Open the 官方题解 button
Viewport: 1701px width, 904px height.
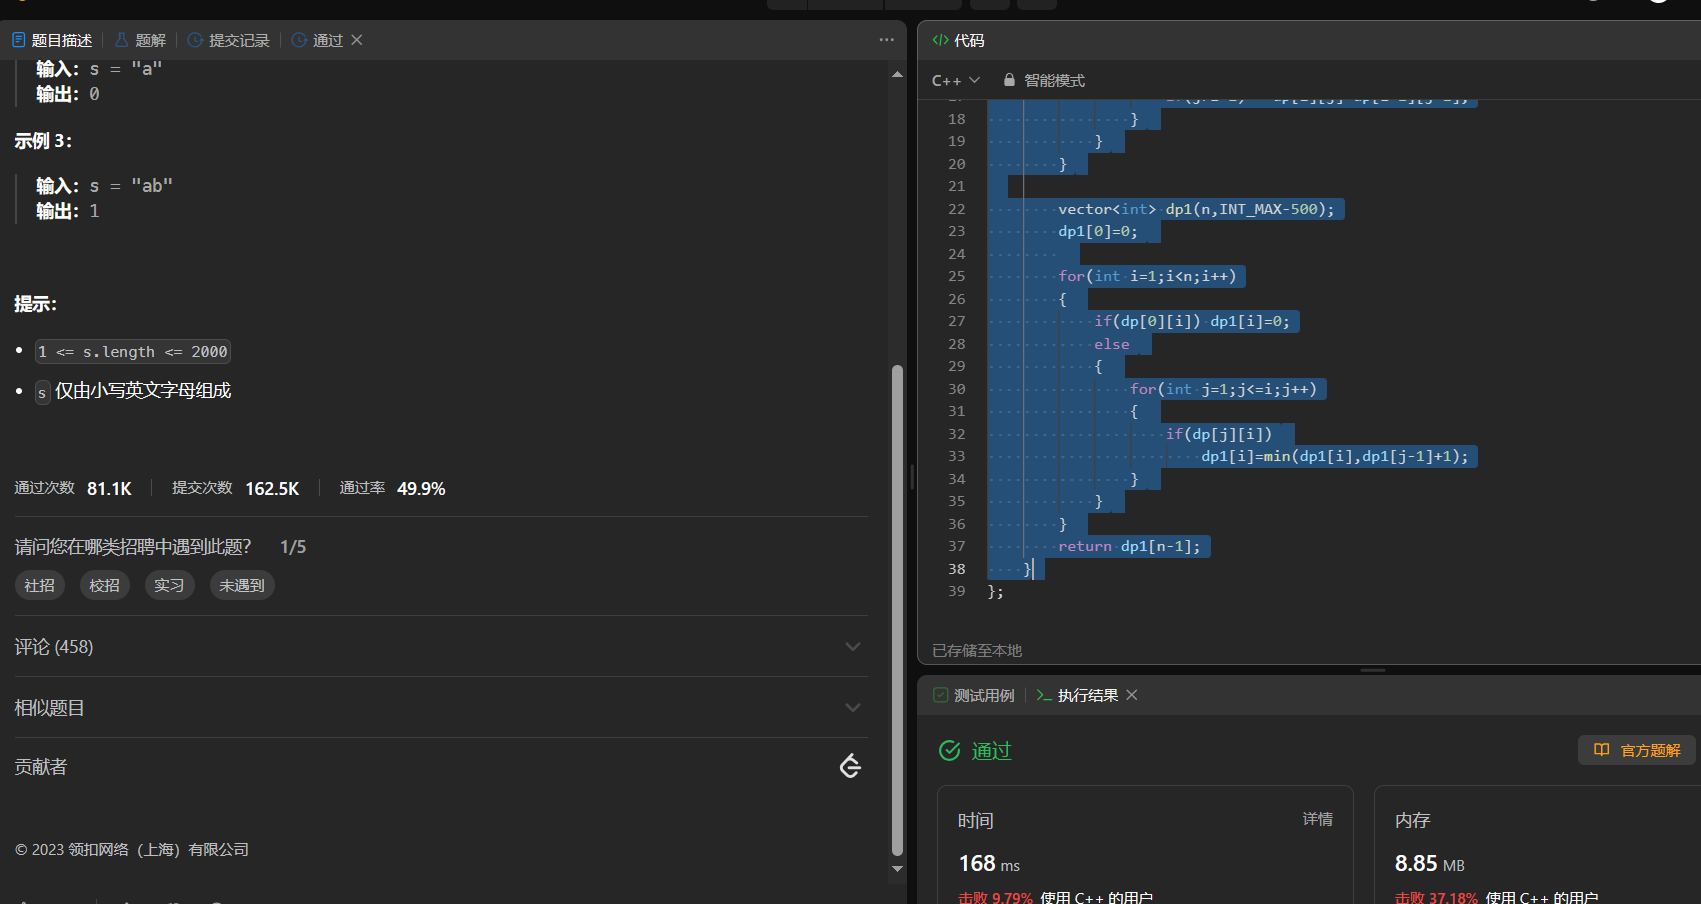(1637, 750)
